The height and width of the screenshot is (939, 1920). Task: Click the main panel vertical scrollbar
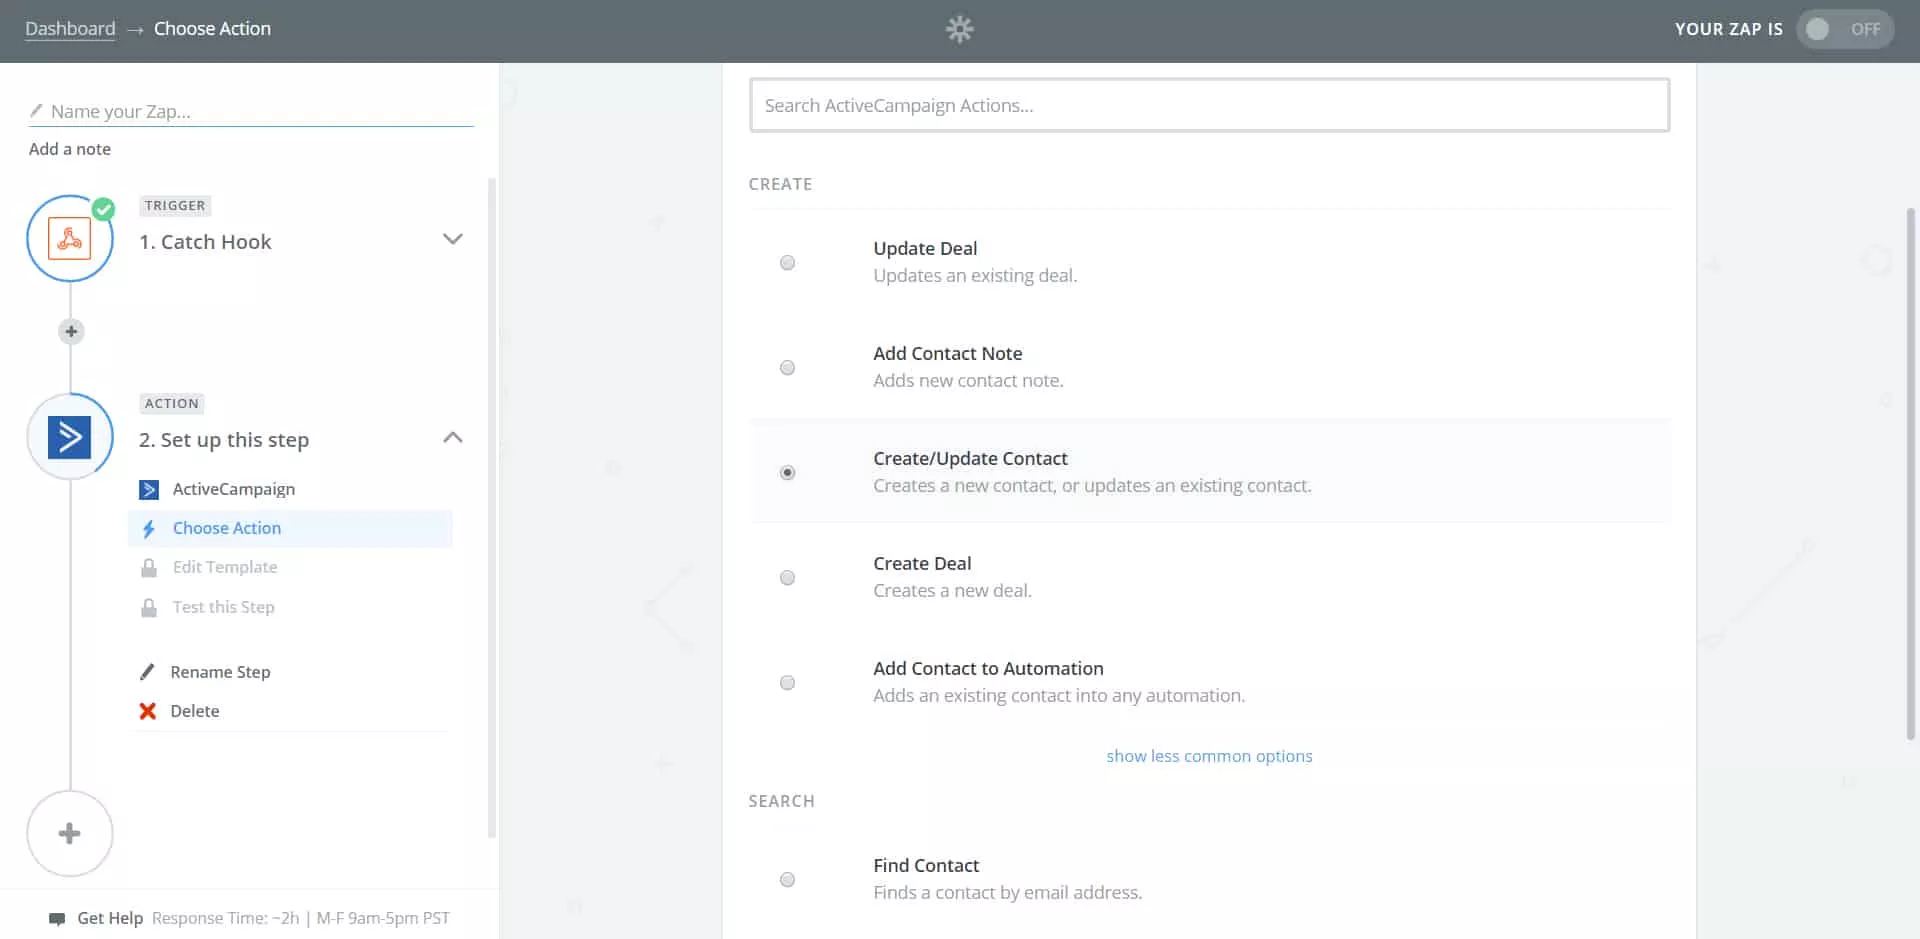point(1910,474)
